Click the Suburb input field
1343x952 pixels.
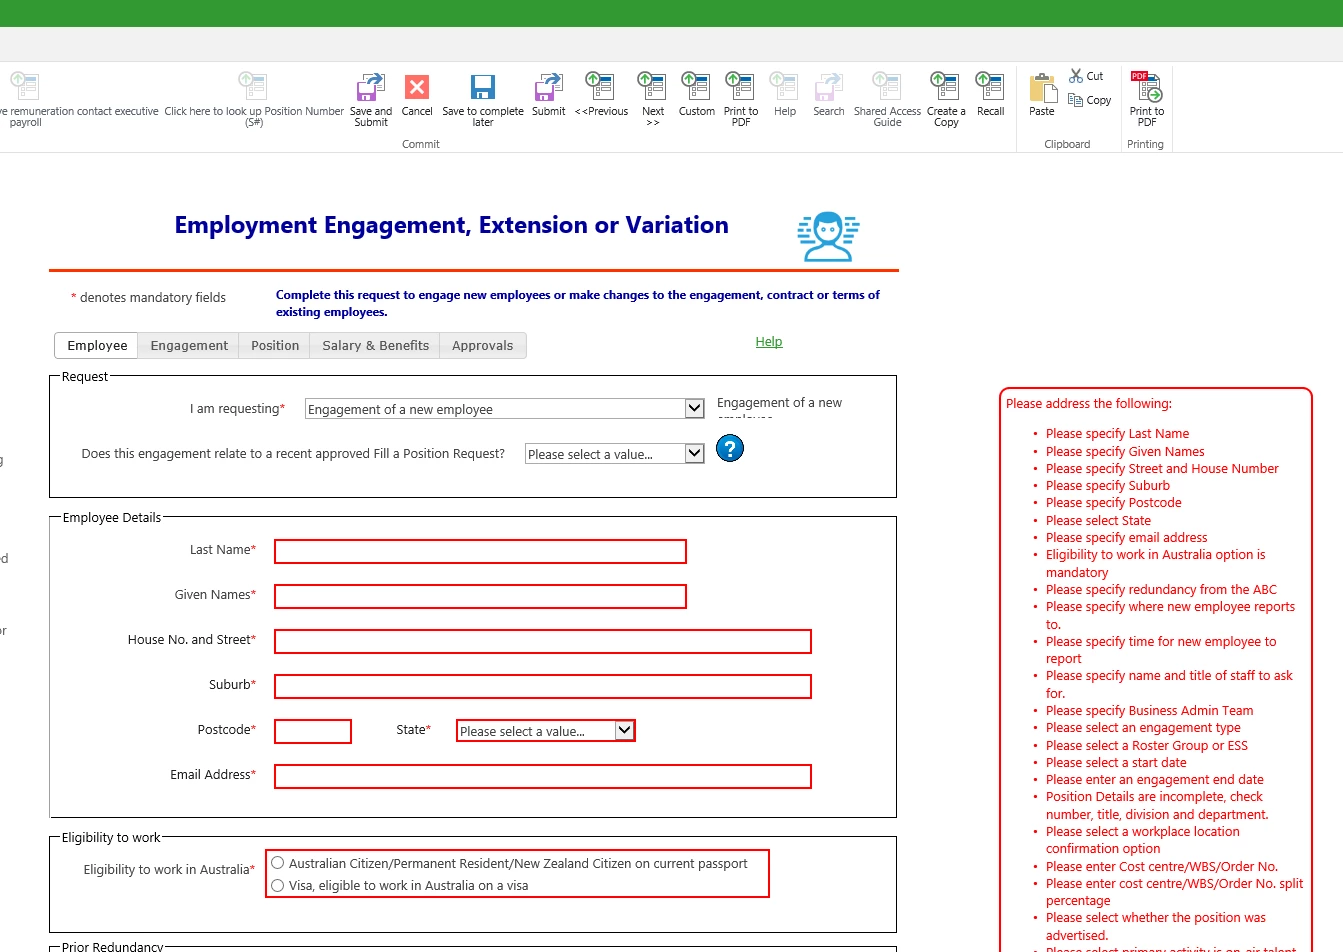[543, 686]
